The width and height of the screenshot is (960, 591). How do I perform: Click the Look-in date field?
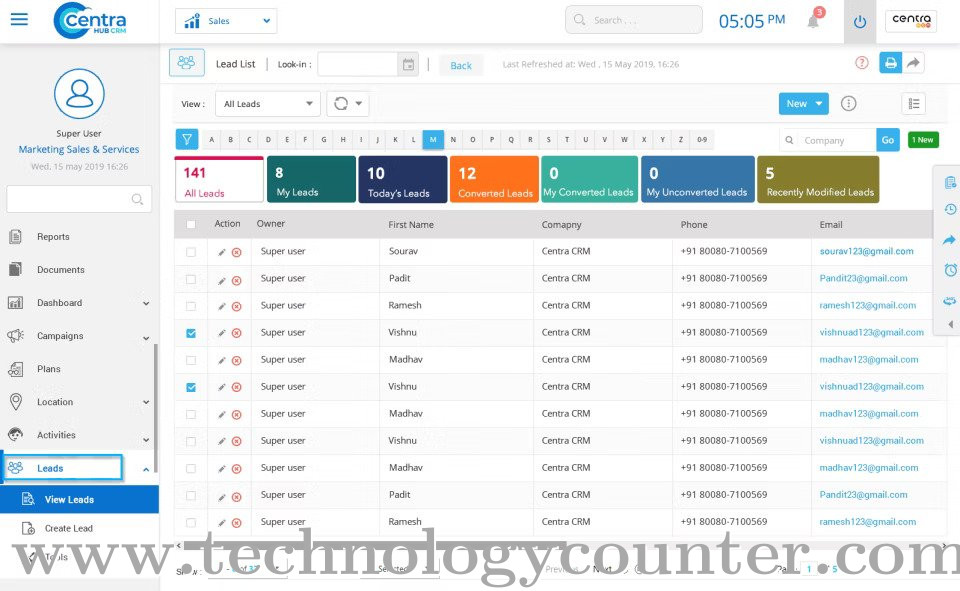pos(358,64)
